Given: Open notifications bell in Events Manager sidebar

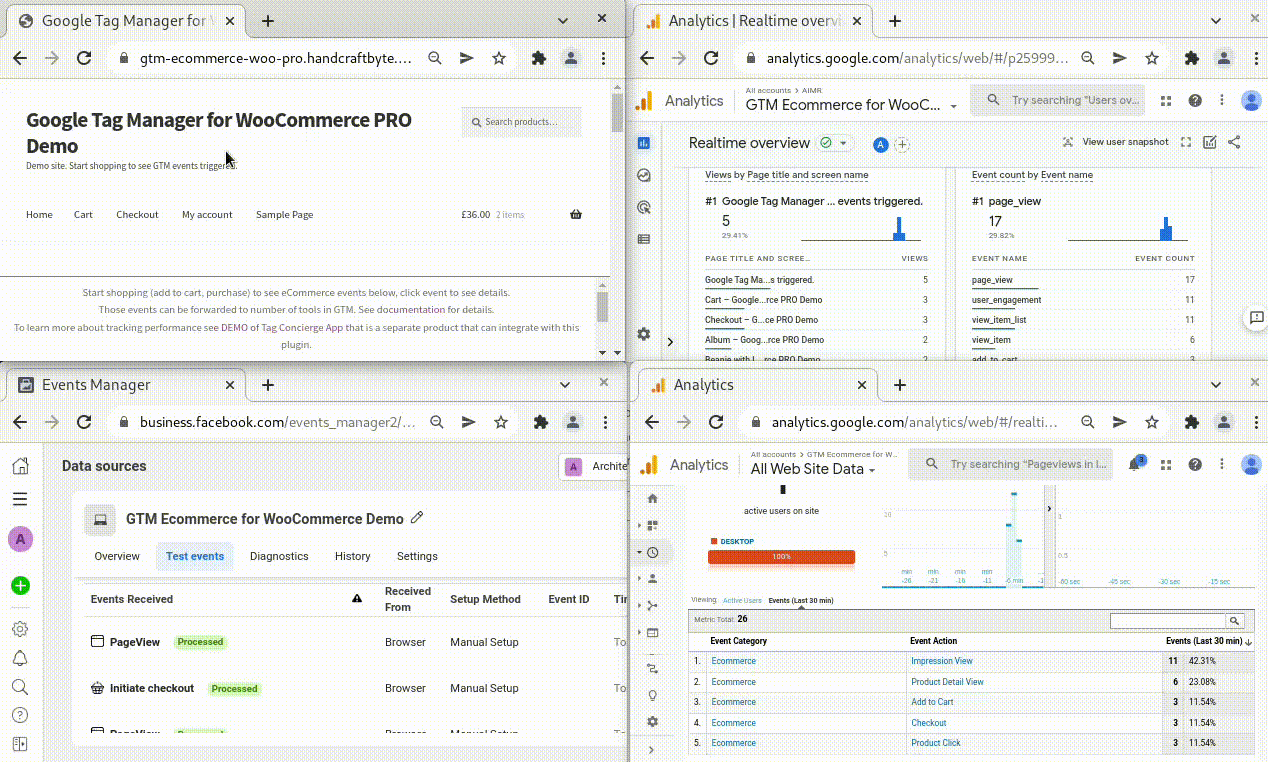Looking at the screenshot, I should click(x=20, y=658).
